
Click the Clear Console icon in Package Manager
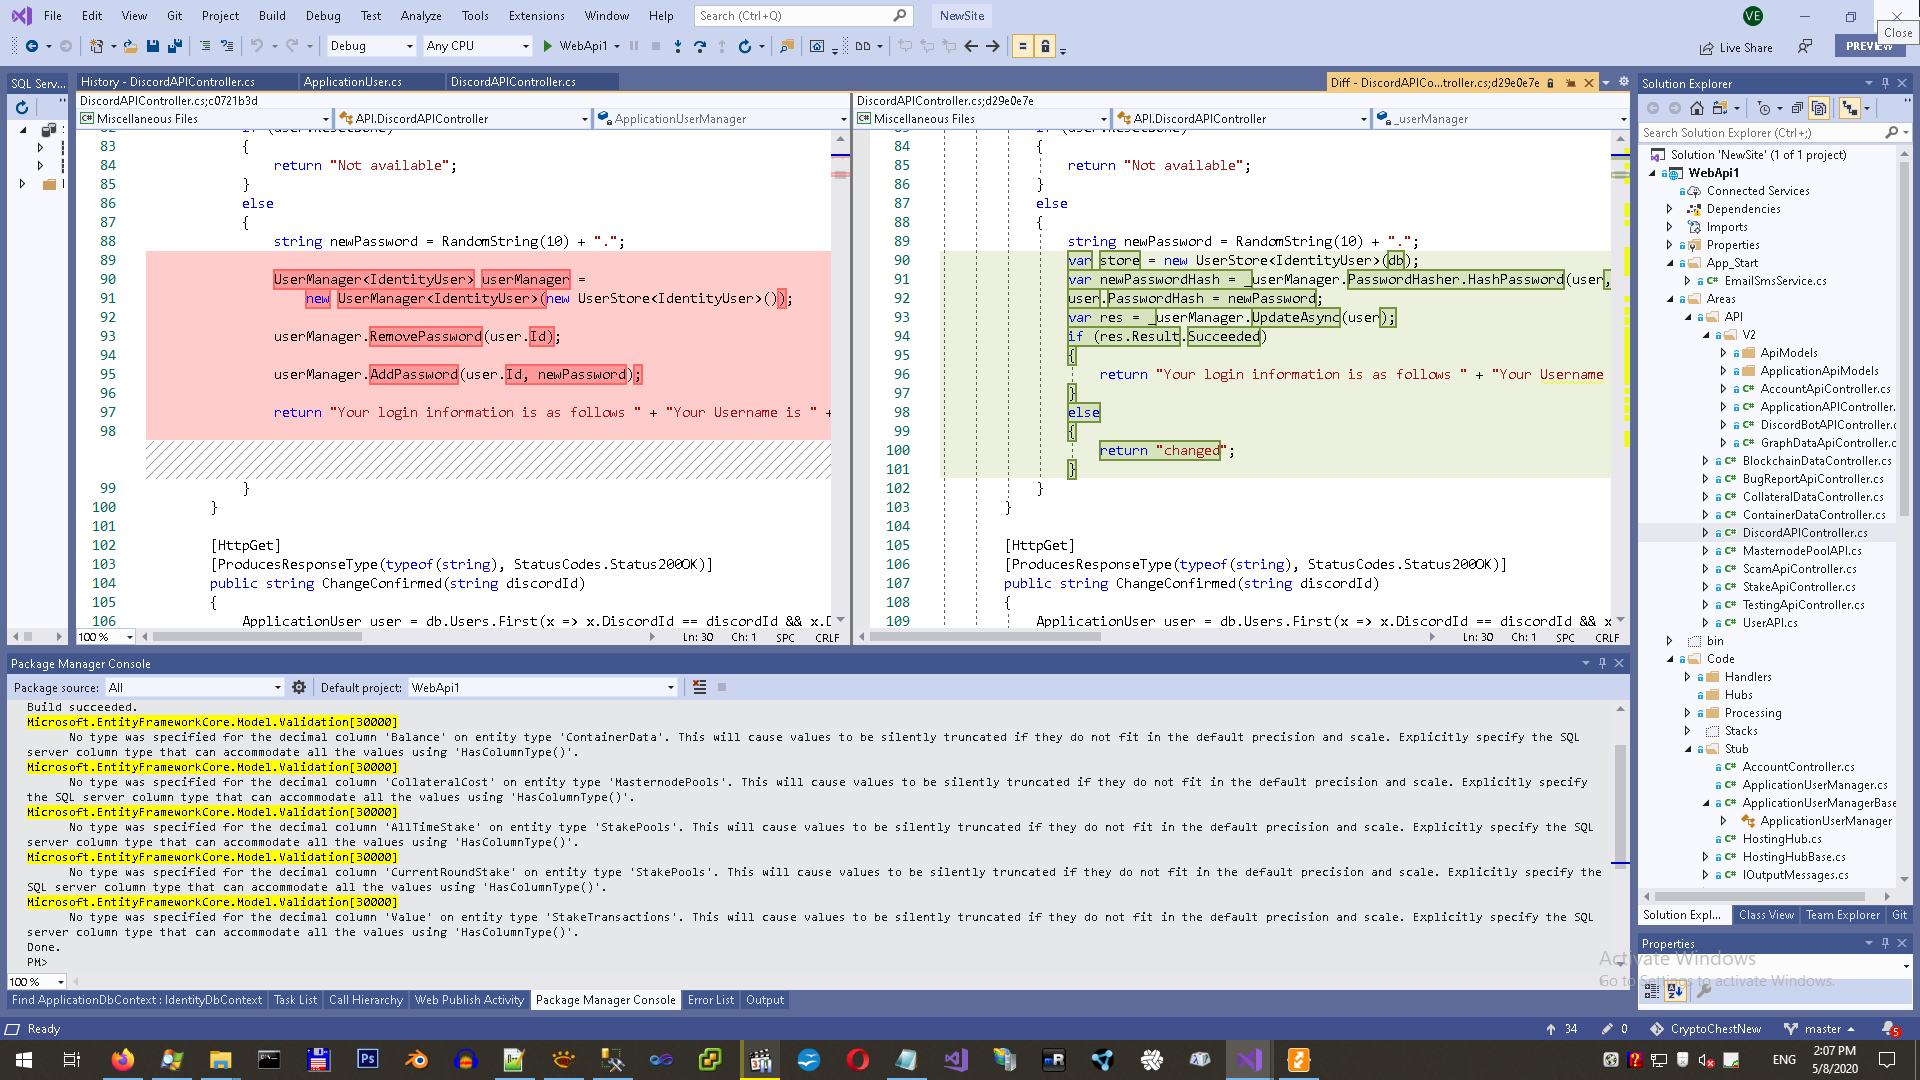pyautogui.click(x=699, y=687)
